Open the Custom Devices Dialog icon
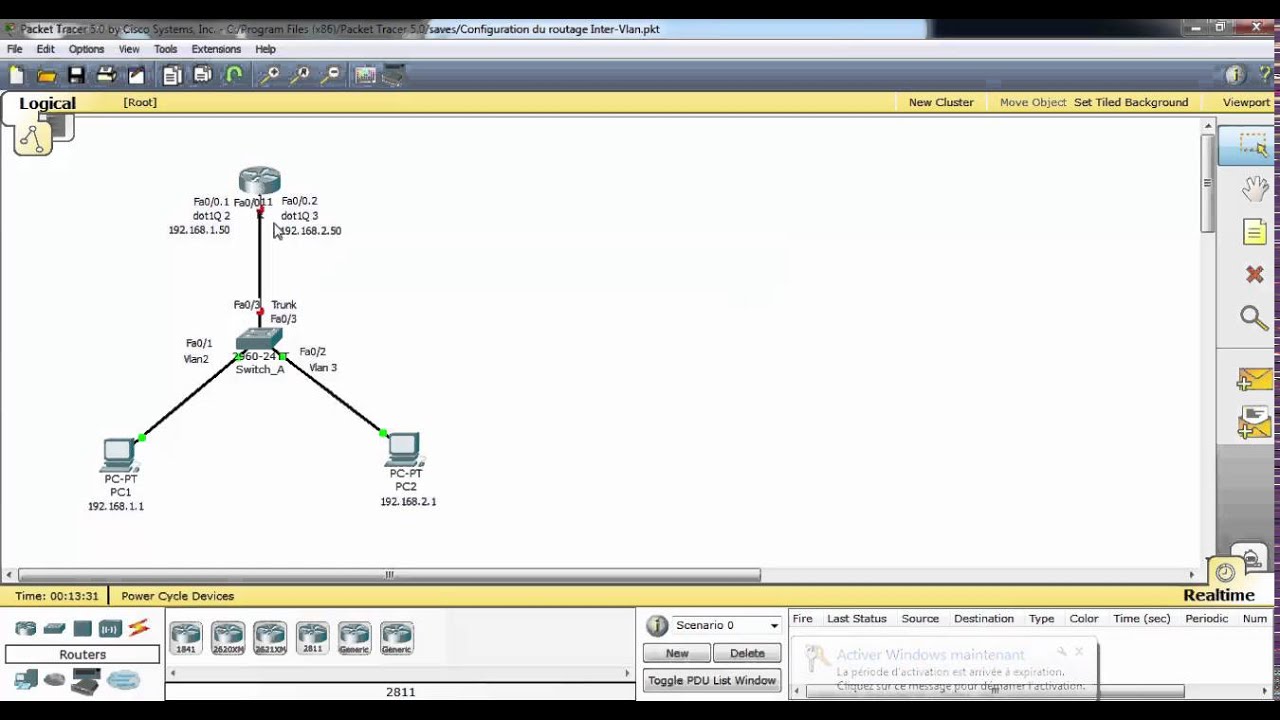This screenshot has height=720, width=1280. [x=394, y=75]
